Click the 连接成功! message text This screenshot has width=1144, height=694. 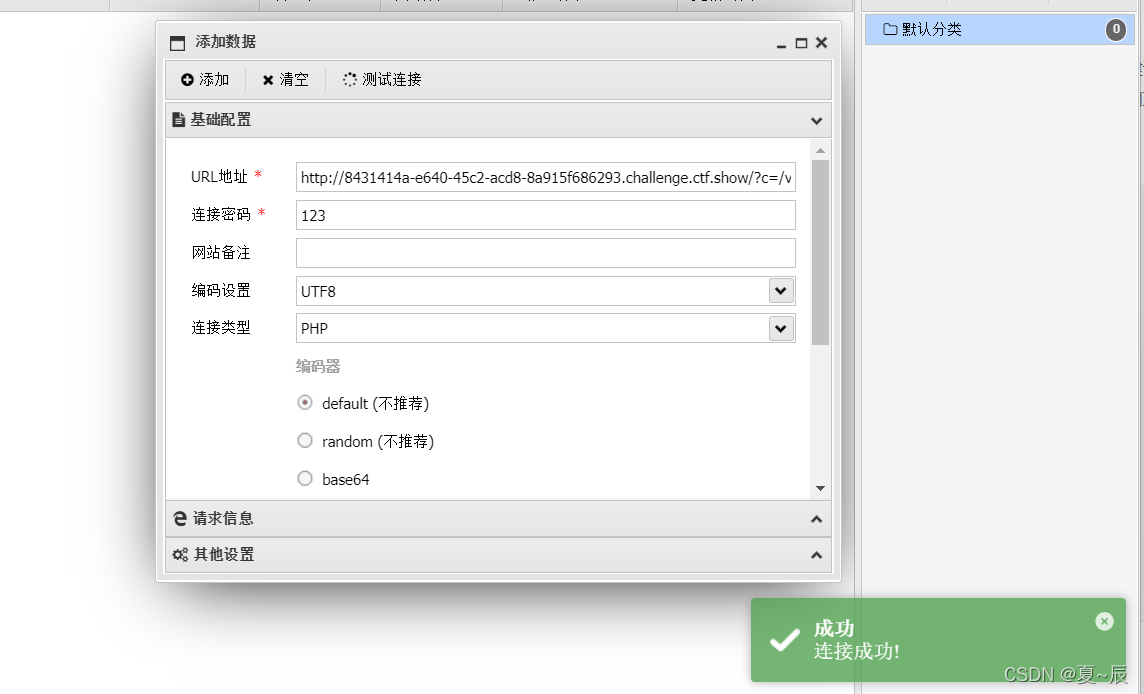click(x=857, y=652)
